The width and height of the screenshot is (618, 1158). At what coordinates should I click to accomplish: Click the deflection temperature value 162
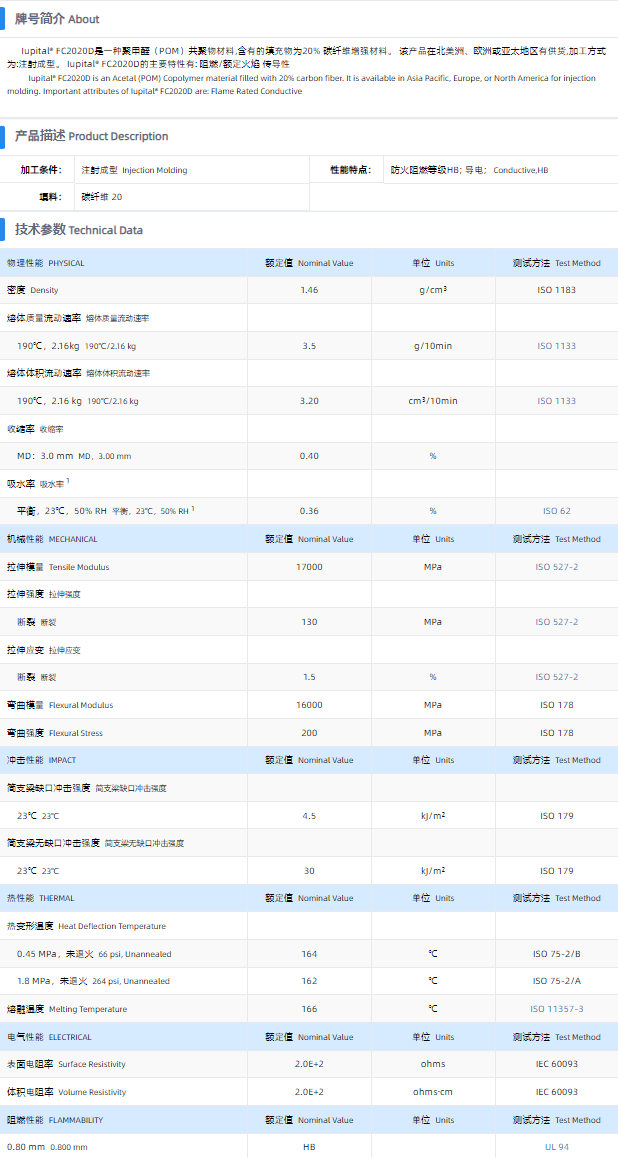click(x=309, y=981)
